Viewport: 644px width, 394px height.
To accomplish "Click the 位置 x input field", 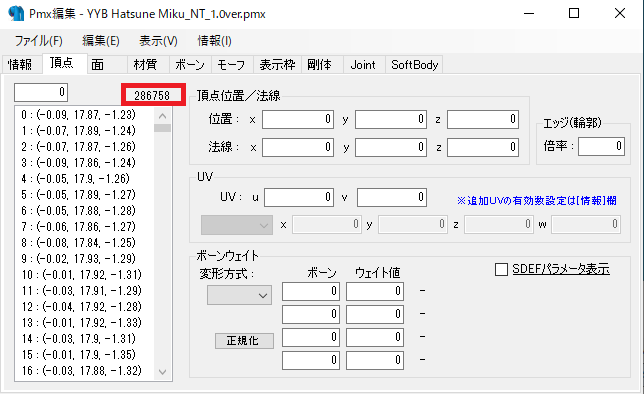I will coord(298,119).
